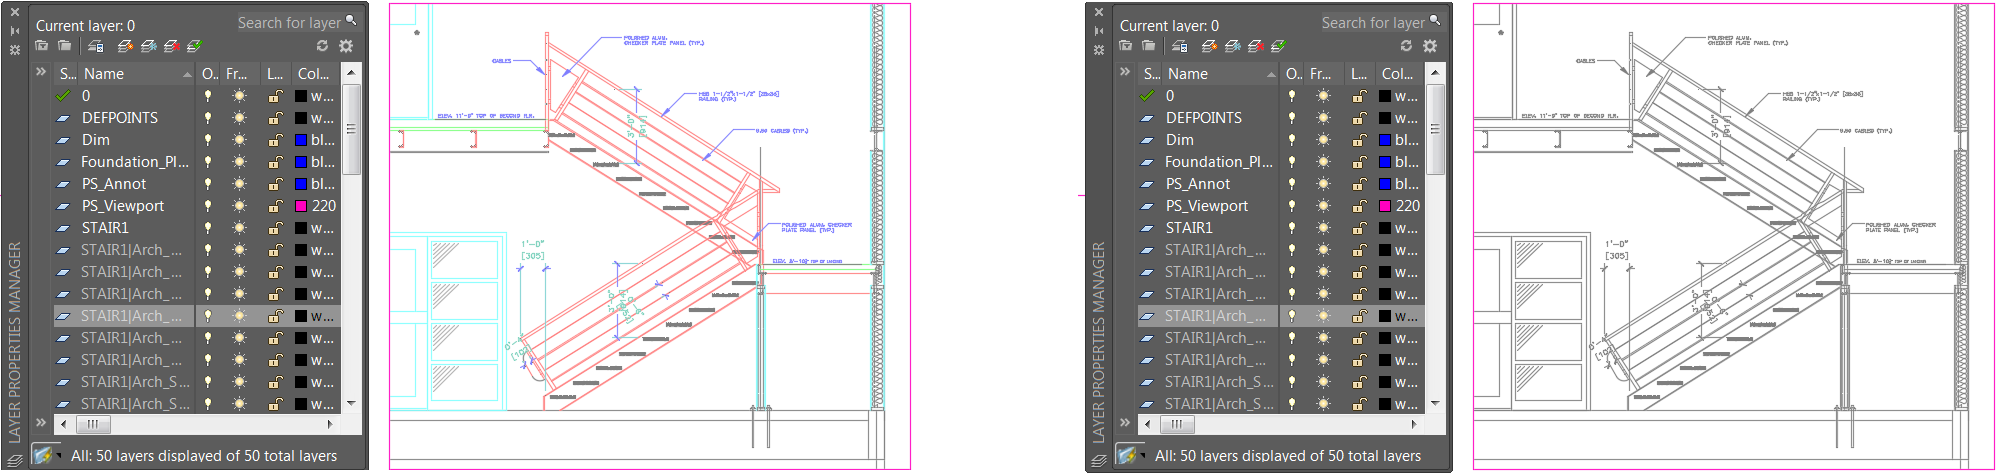
Task: Select the Foundation_Pl layer row in right panel
Action: [x=1281, y=162]
